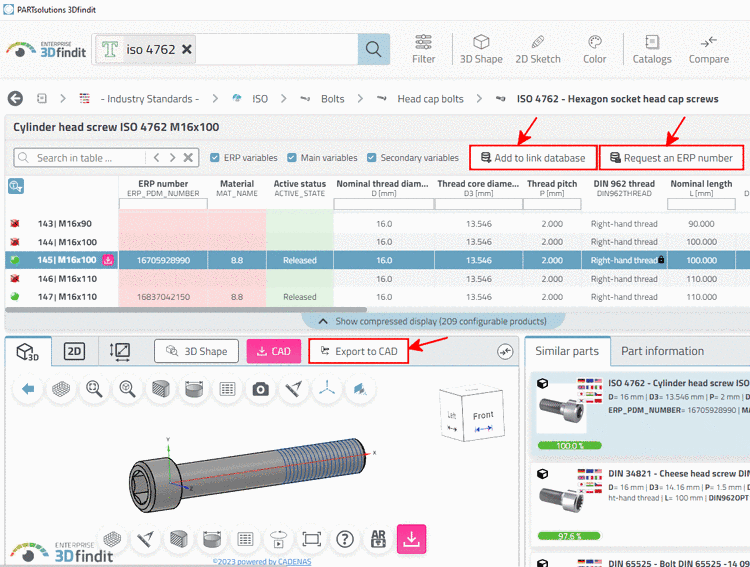Viewport: 750px width, 567px height.
Task: Click ERP number column filter field
Action: pos(163,204)
